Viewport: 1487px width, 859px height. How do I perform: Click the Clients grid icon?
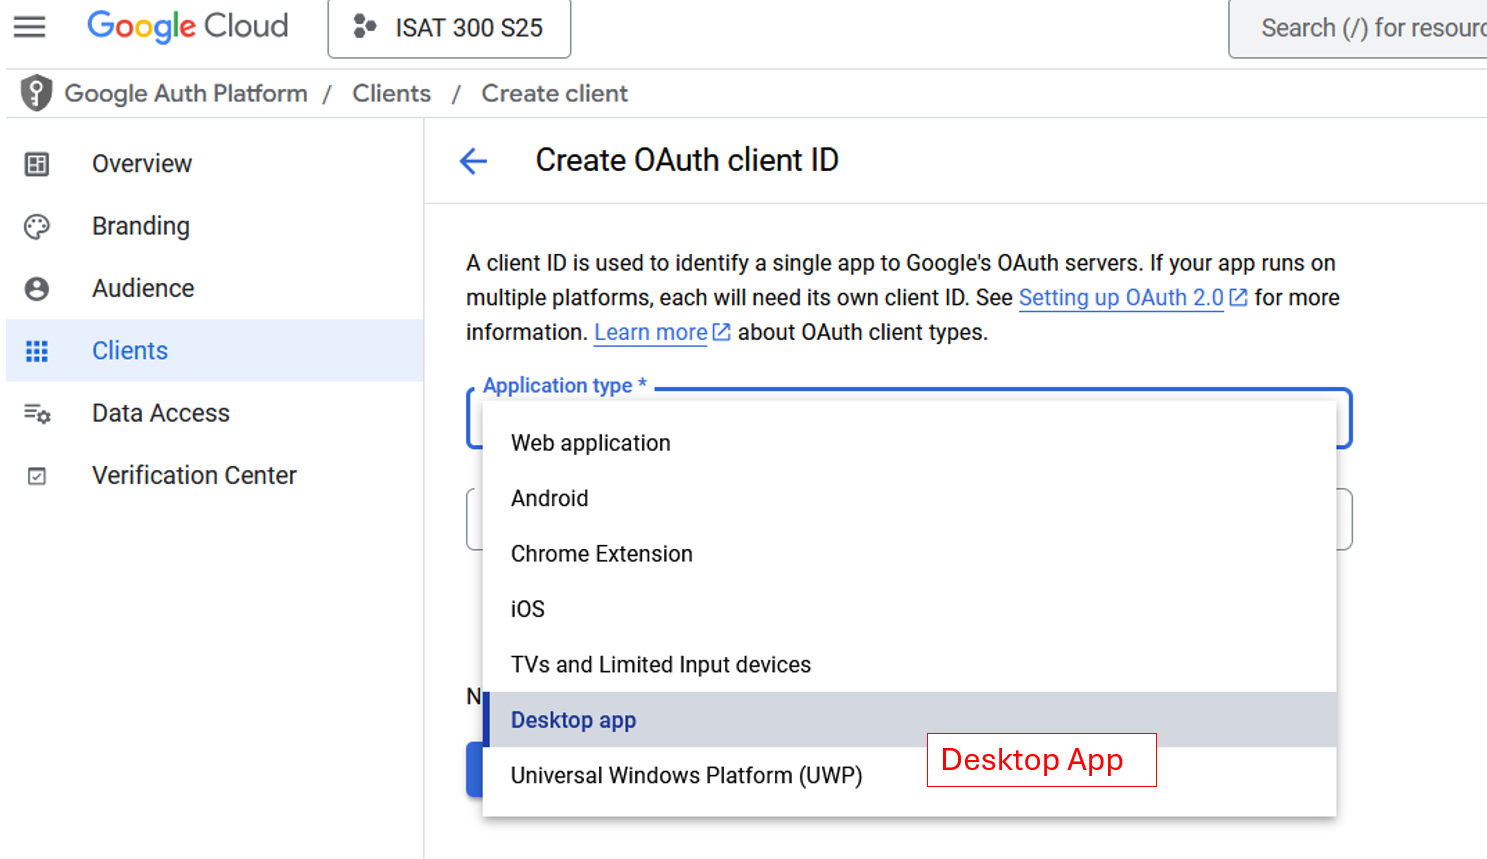[x=37, y=351]
